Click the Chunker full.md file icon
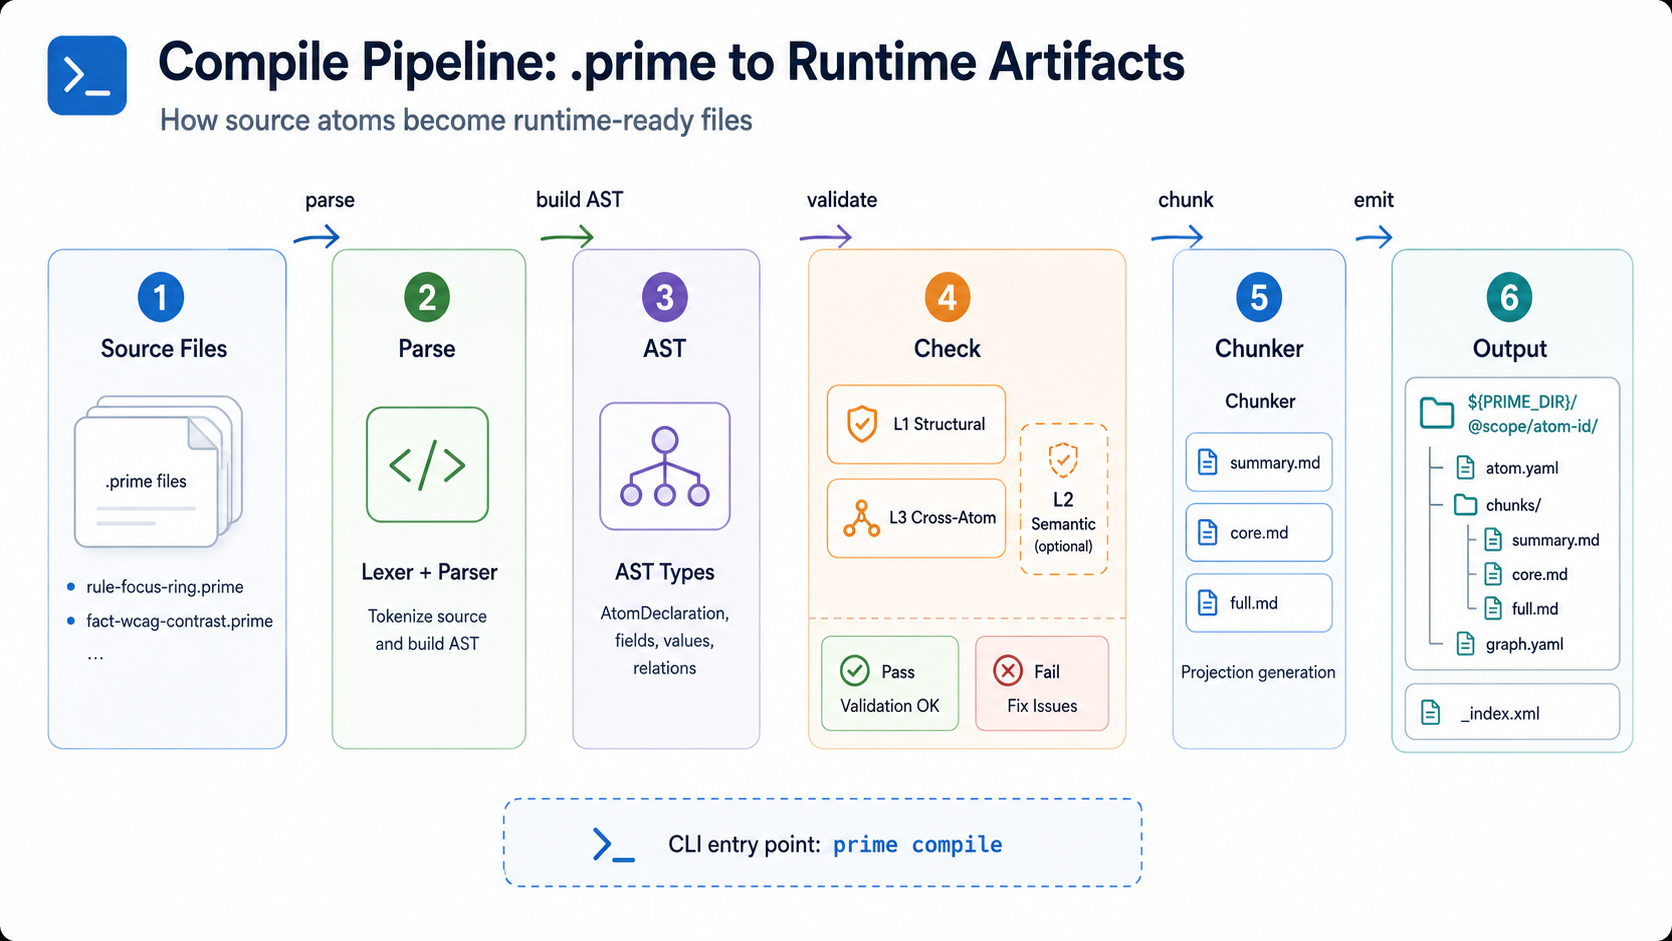Viewport: 1672px width, 941px height. coord(1208,603)
